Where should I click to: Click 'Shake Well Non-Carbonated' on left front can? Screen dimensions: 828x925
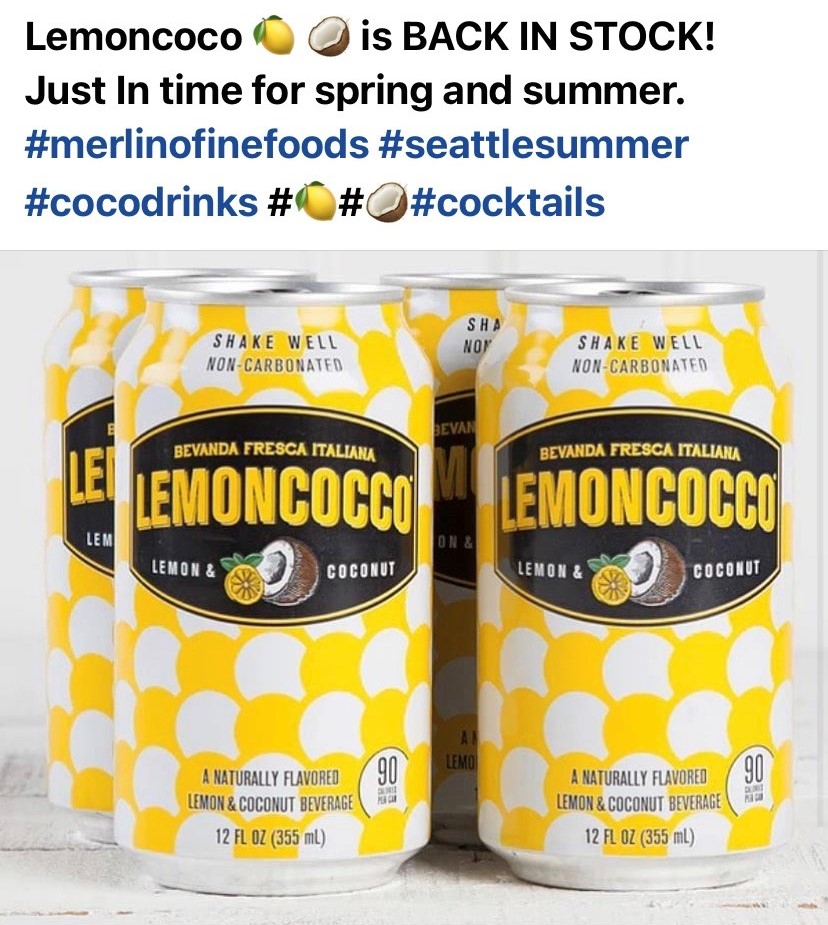click(x=274, y=353)
